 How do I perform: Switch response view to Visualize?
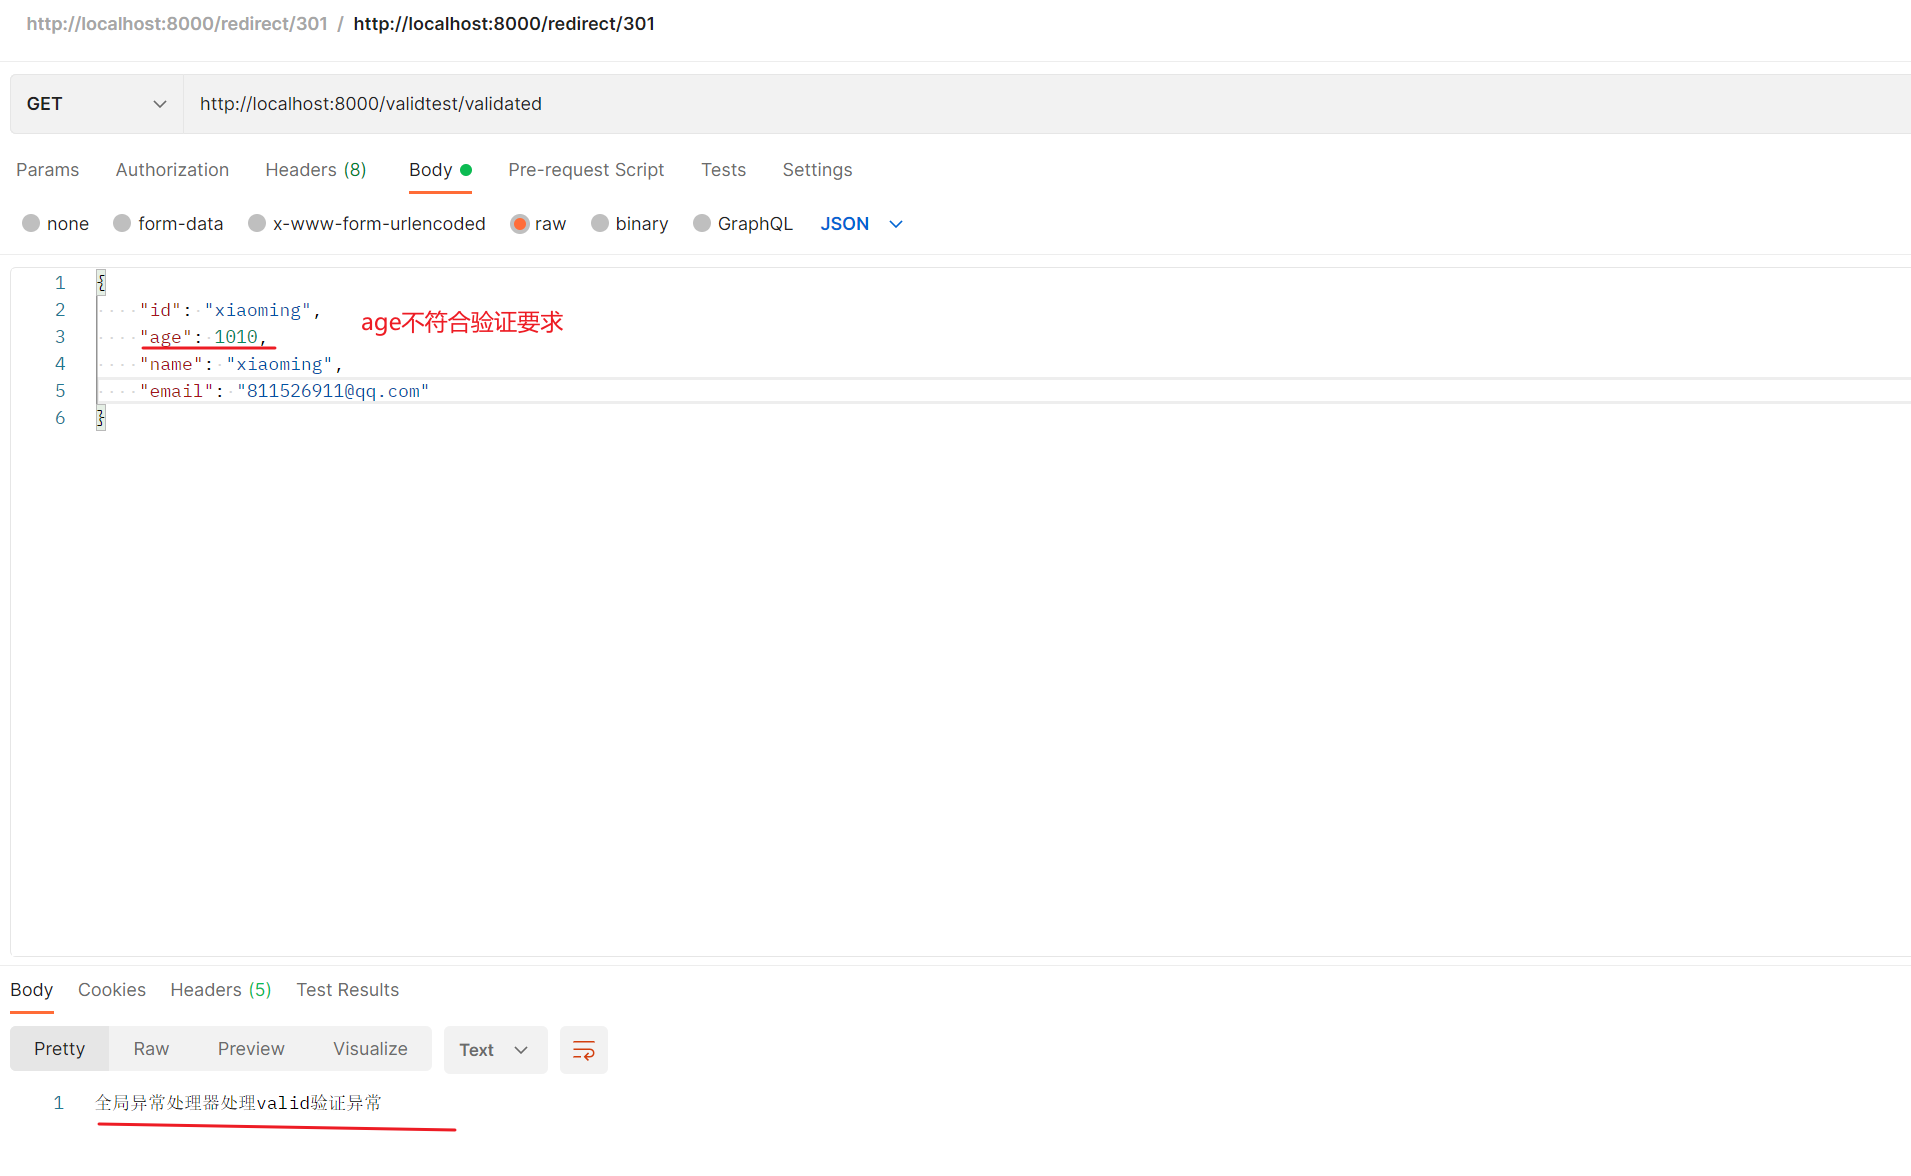click(370, 1049)
